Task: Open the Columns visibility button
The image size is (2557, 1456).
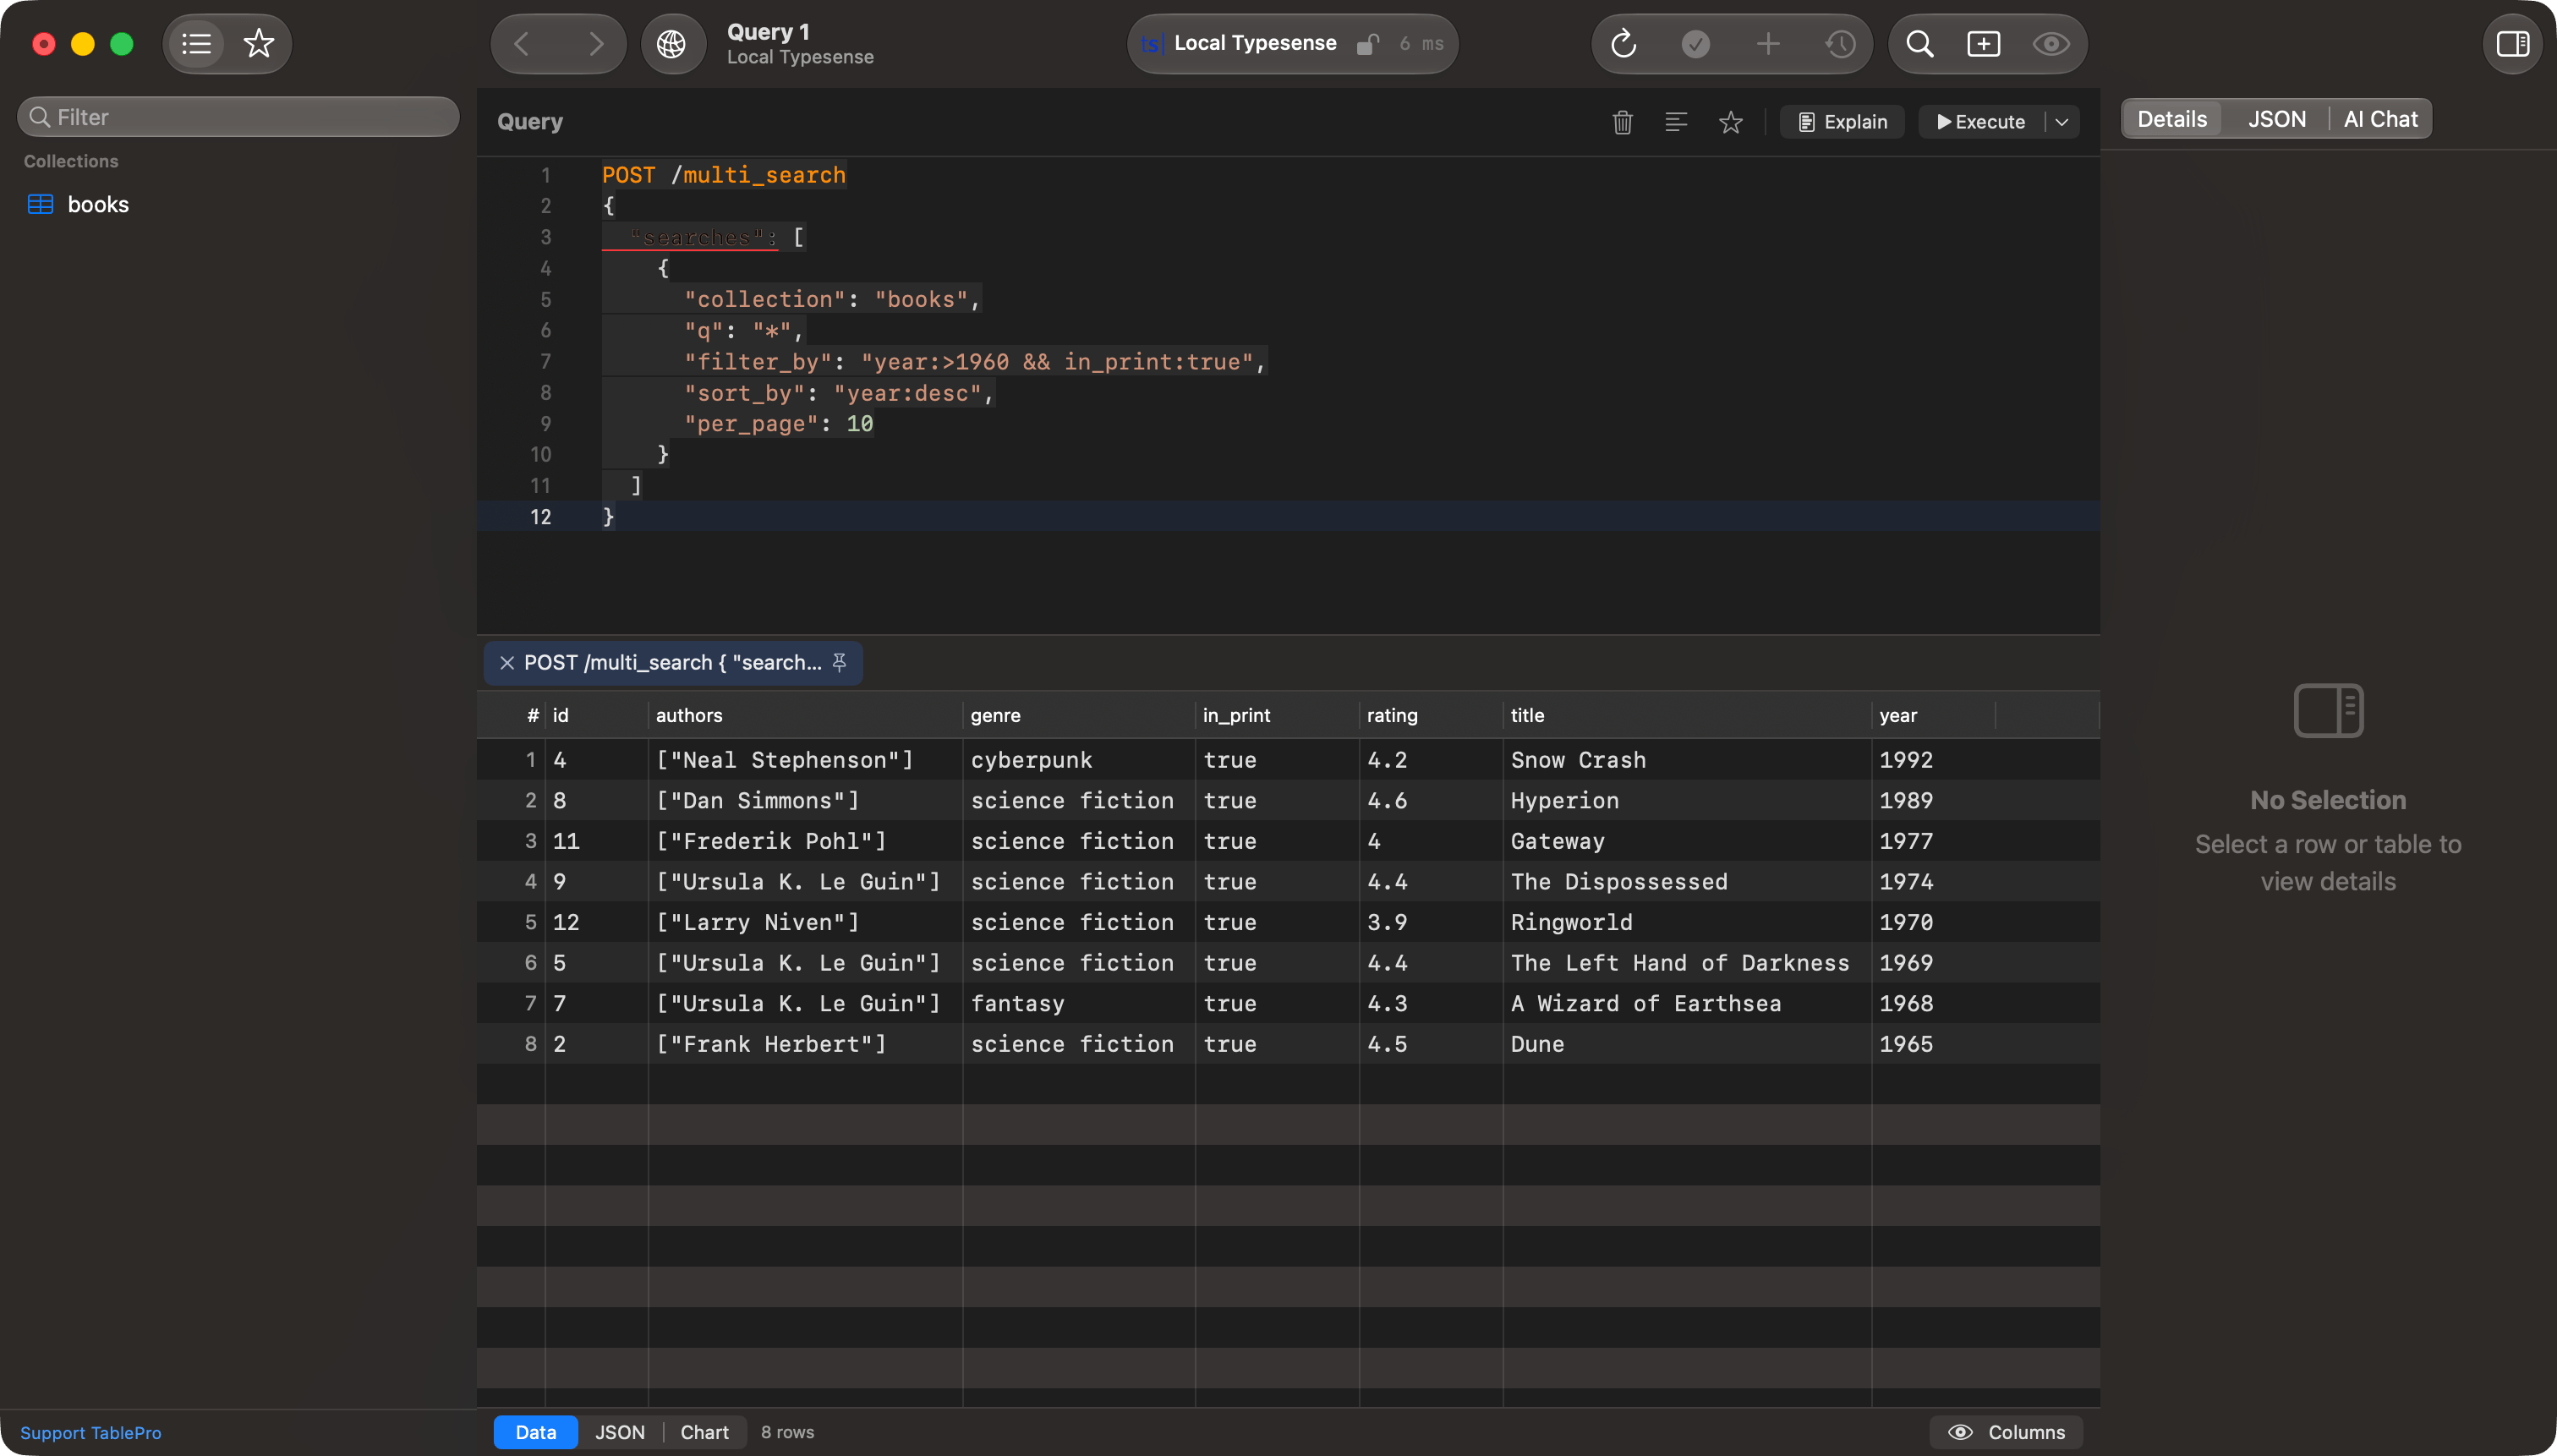Action: 2006,1432
